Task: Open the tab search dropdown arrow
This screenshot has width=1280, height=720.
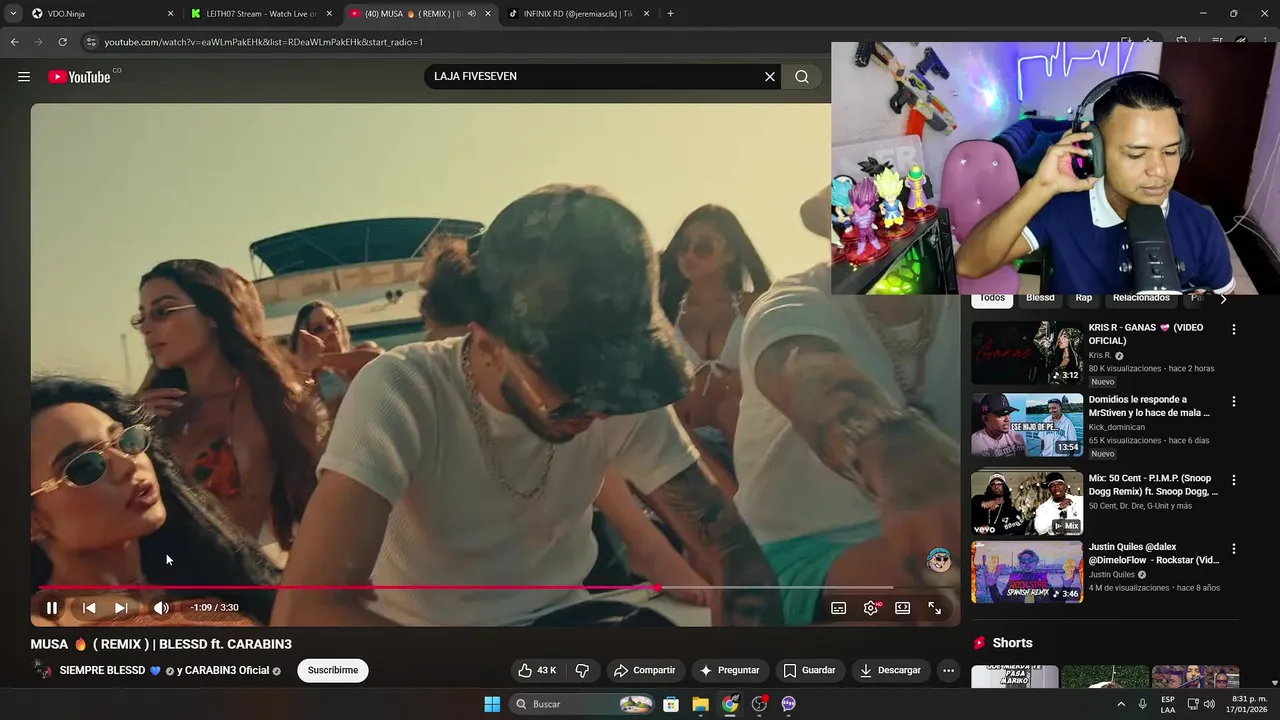Action: [12, 14]
